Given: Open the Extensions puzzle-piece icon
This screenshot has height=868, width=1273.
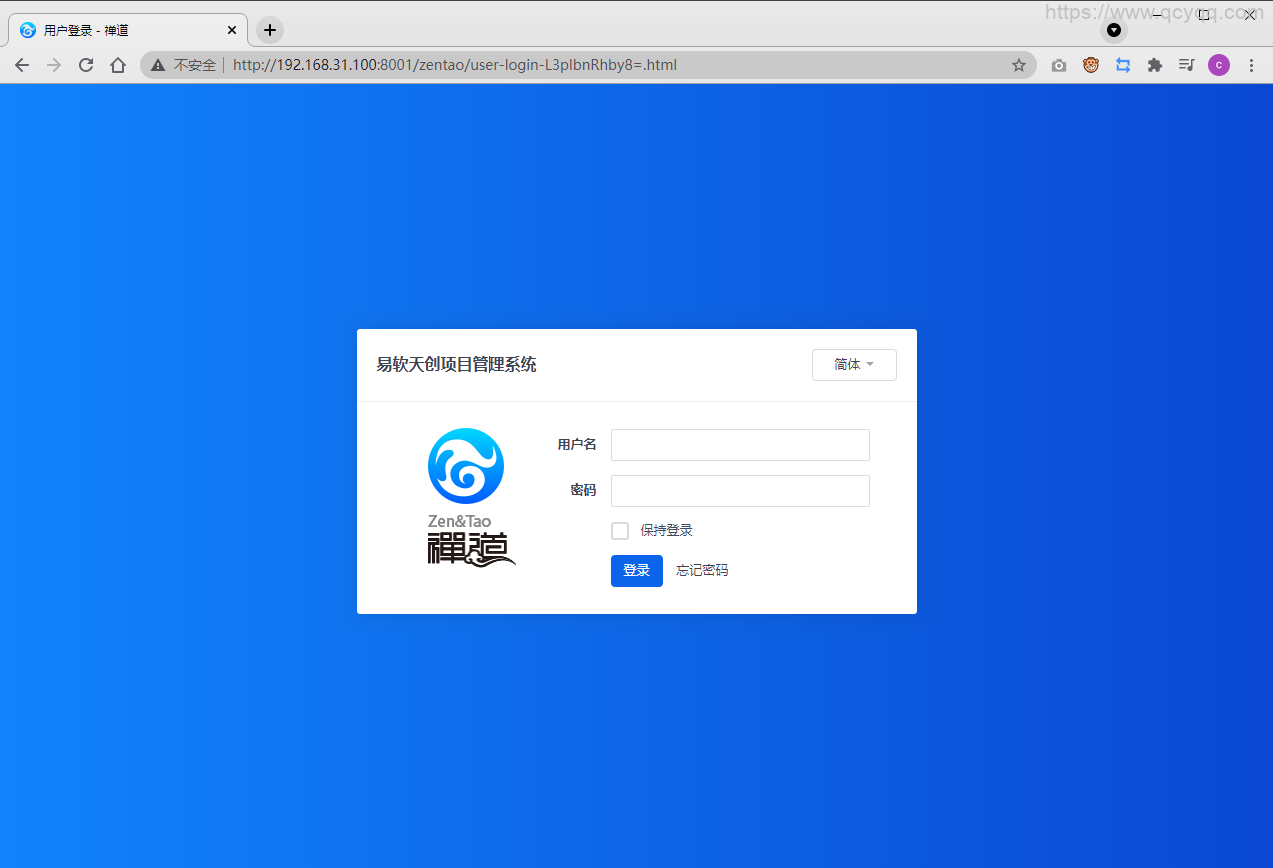Looking at the screenshot, I should (1154, 64).
